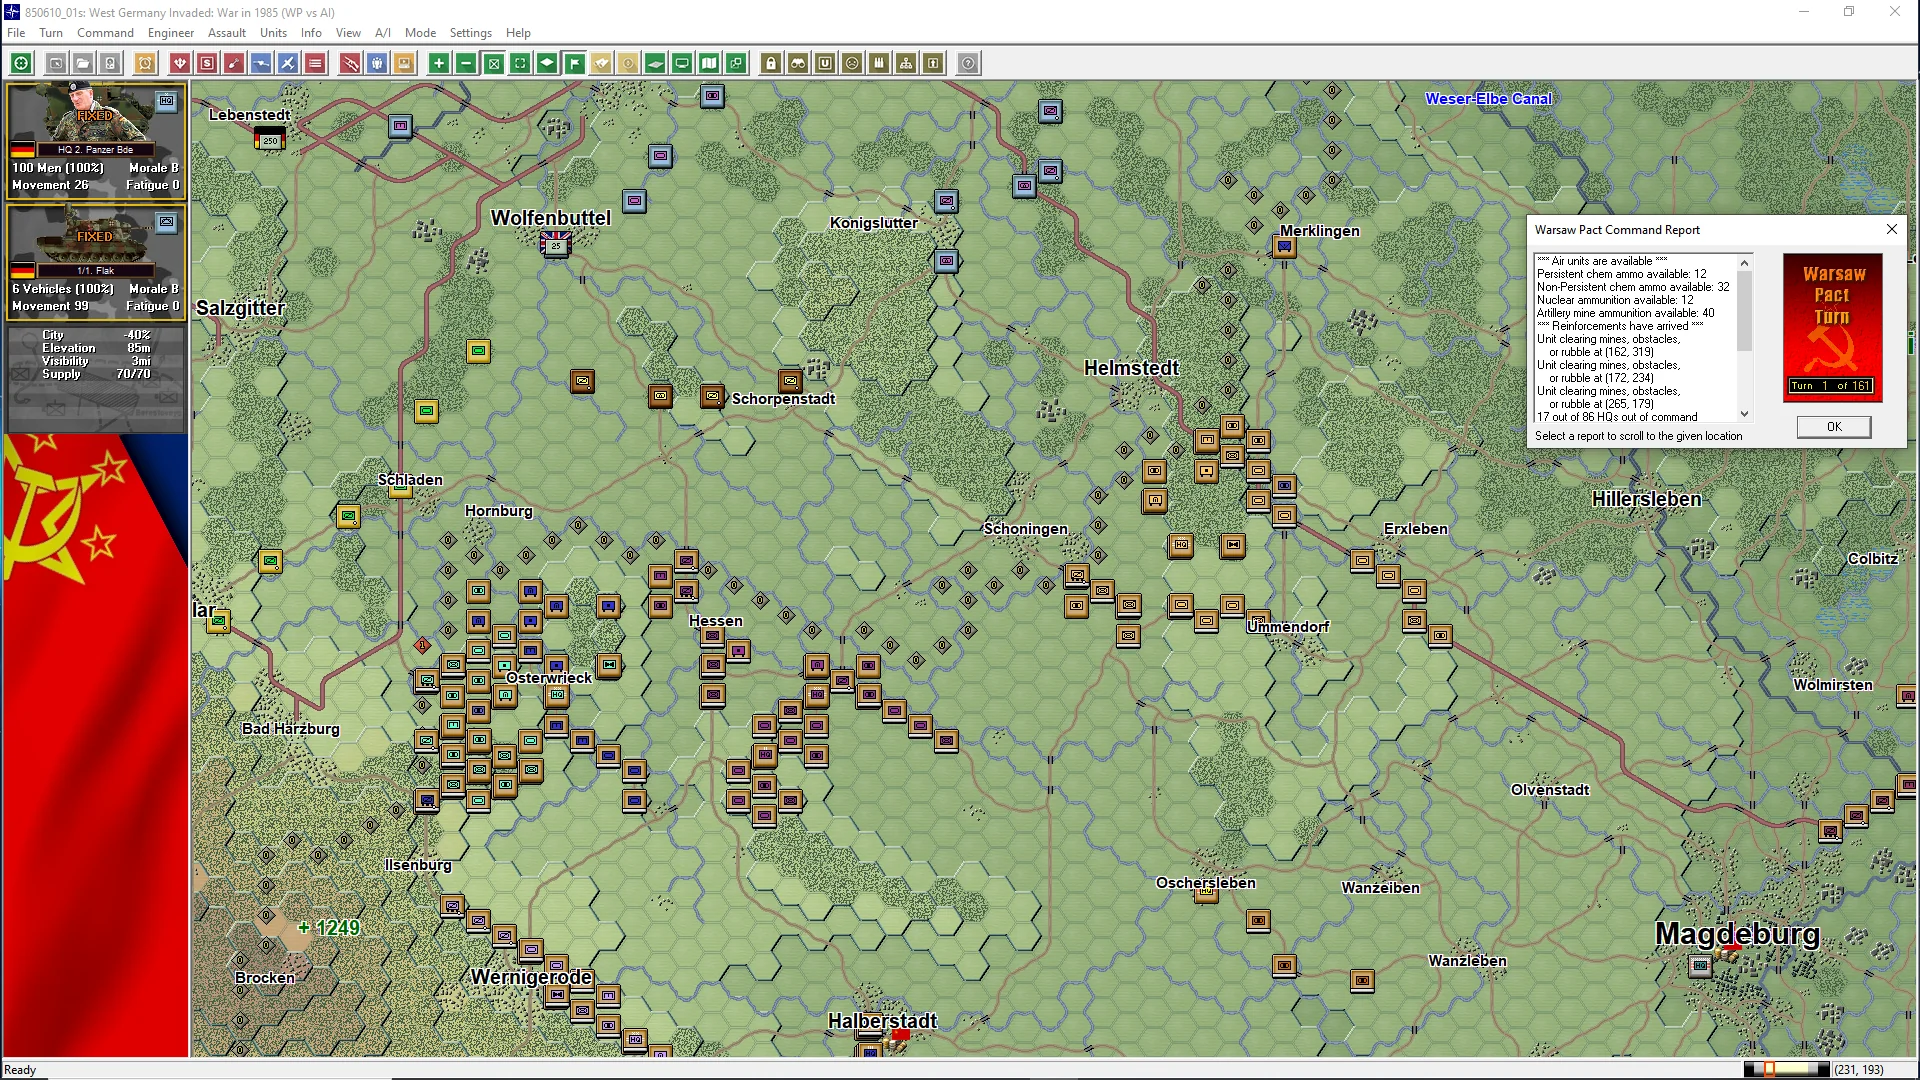Image resolution: width=1920 pixels, height=1080 pixels.
Task: Open the File menu
Action: pyautogui.click(x=16, y=32)
